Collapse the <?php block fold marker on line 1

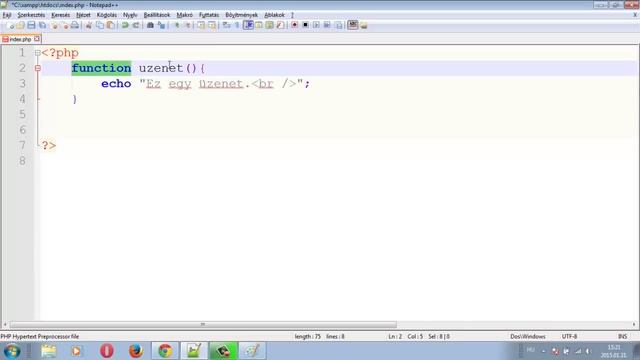(x=38, y=53)
